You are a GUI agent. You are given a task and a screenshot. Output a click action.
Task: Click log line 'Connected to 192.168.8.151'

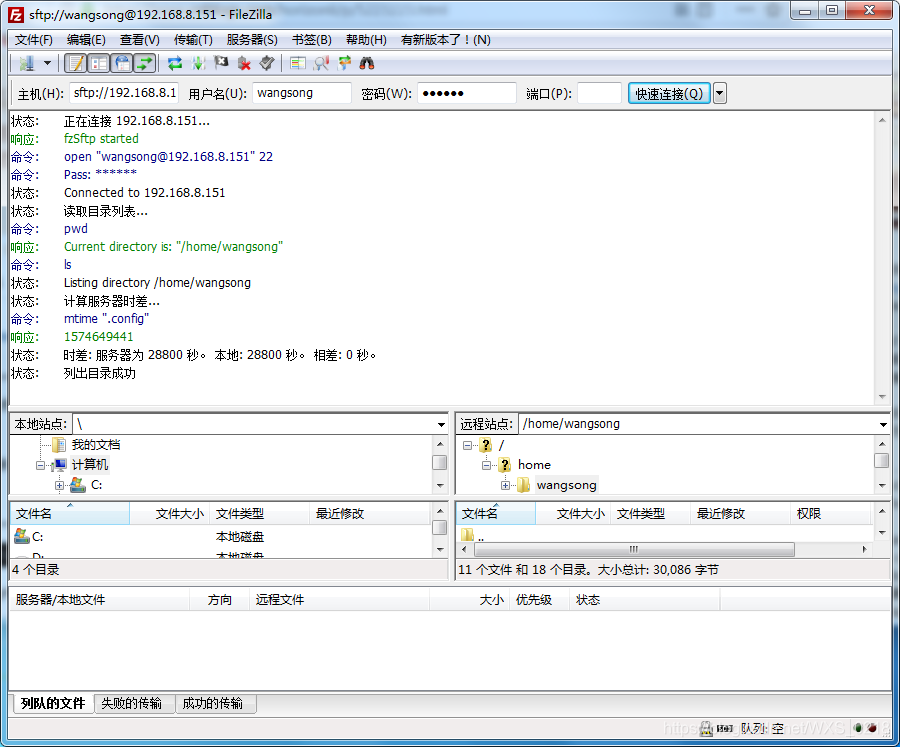[144, 193]
